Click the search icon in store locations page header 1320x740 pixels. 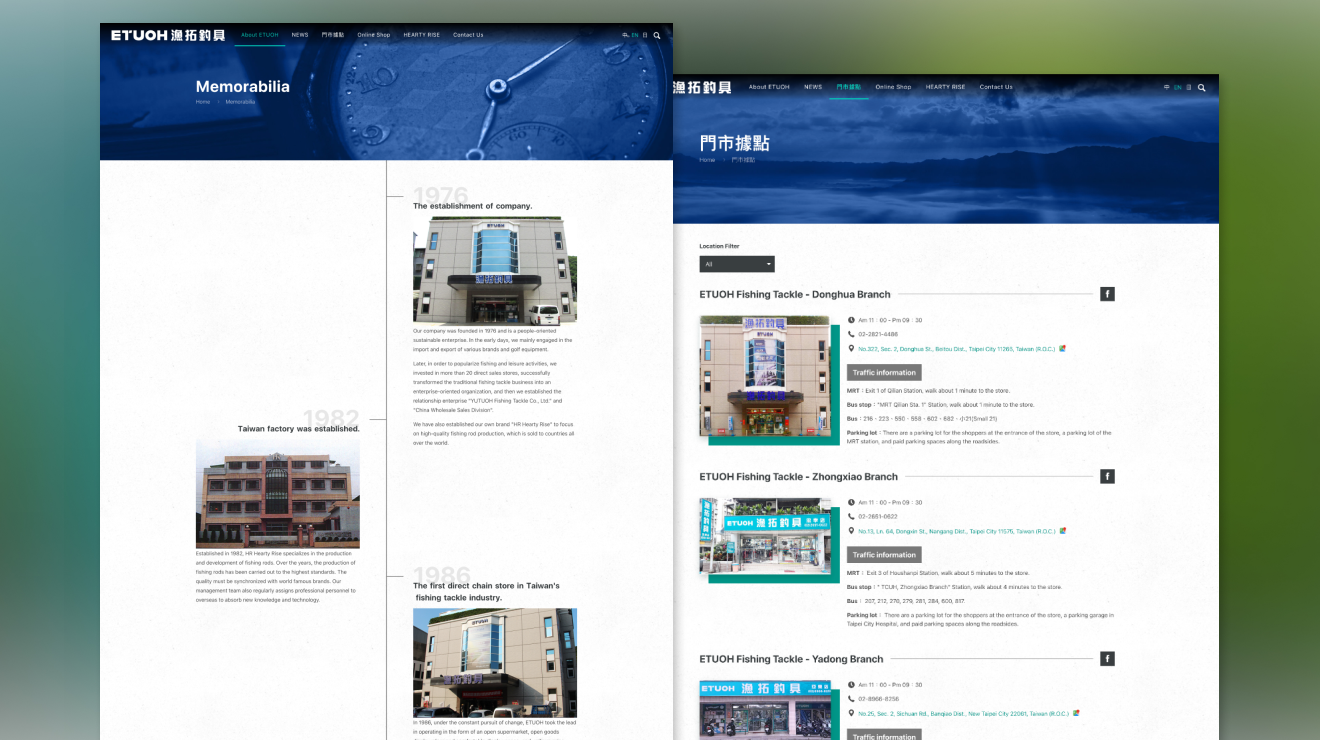tap(1202, 87)
